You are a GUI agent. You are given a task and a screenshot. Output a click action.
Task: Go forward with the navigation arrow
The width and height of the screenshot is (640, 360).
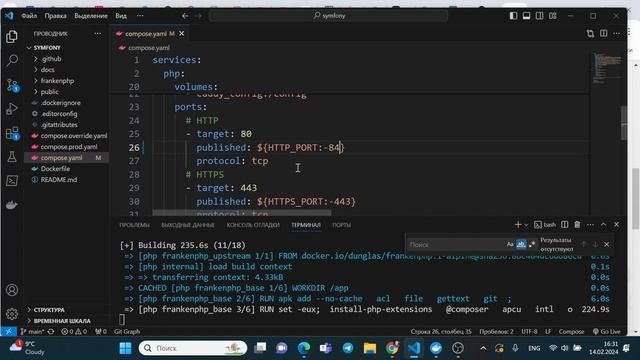(198, 16)
